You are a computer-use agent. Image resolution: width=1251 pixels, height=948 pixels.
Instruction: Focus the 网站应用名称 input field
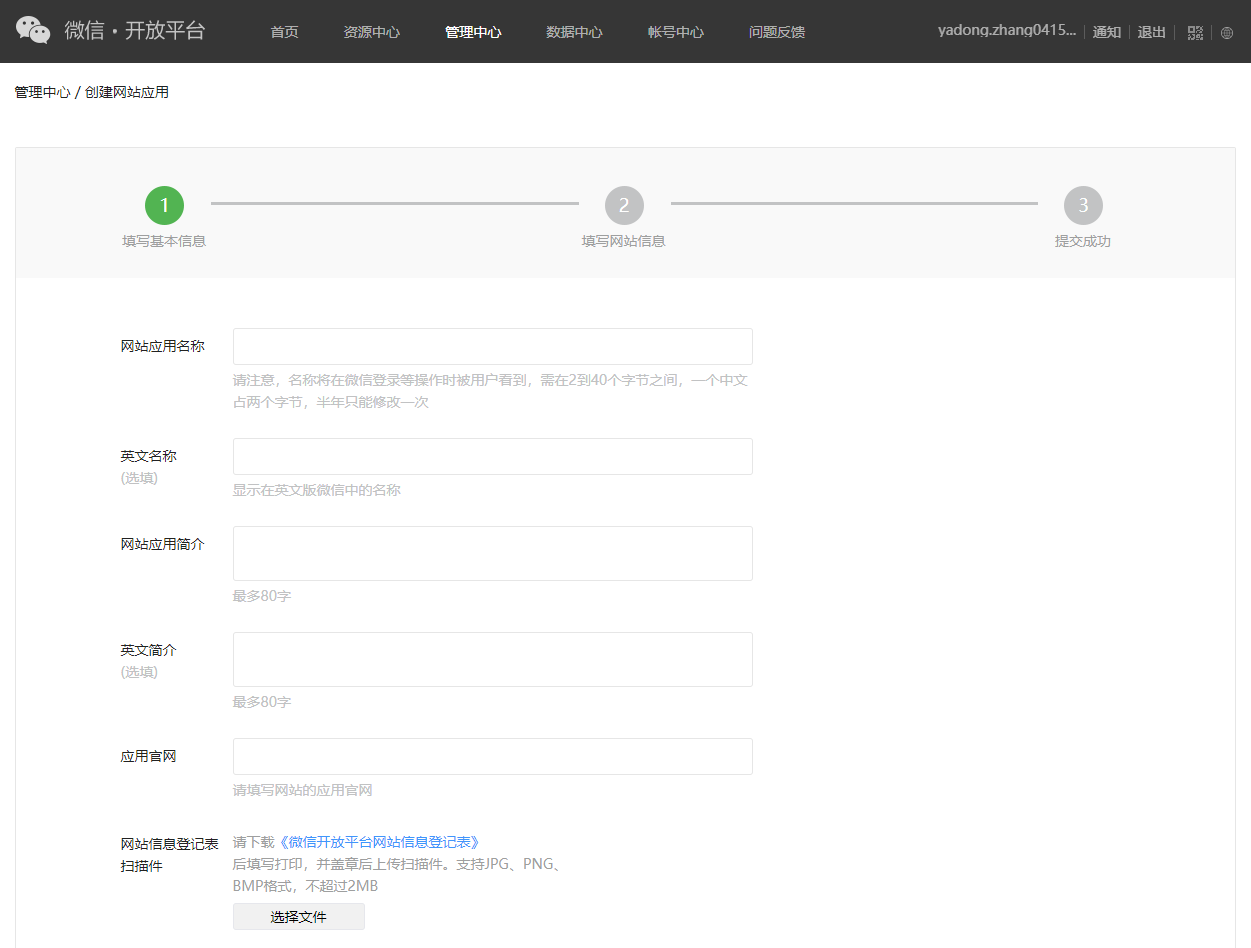[492, 346]
